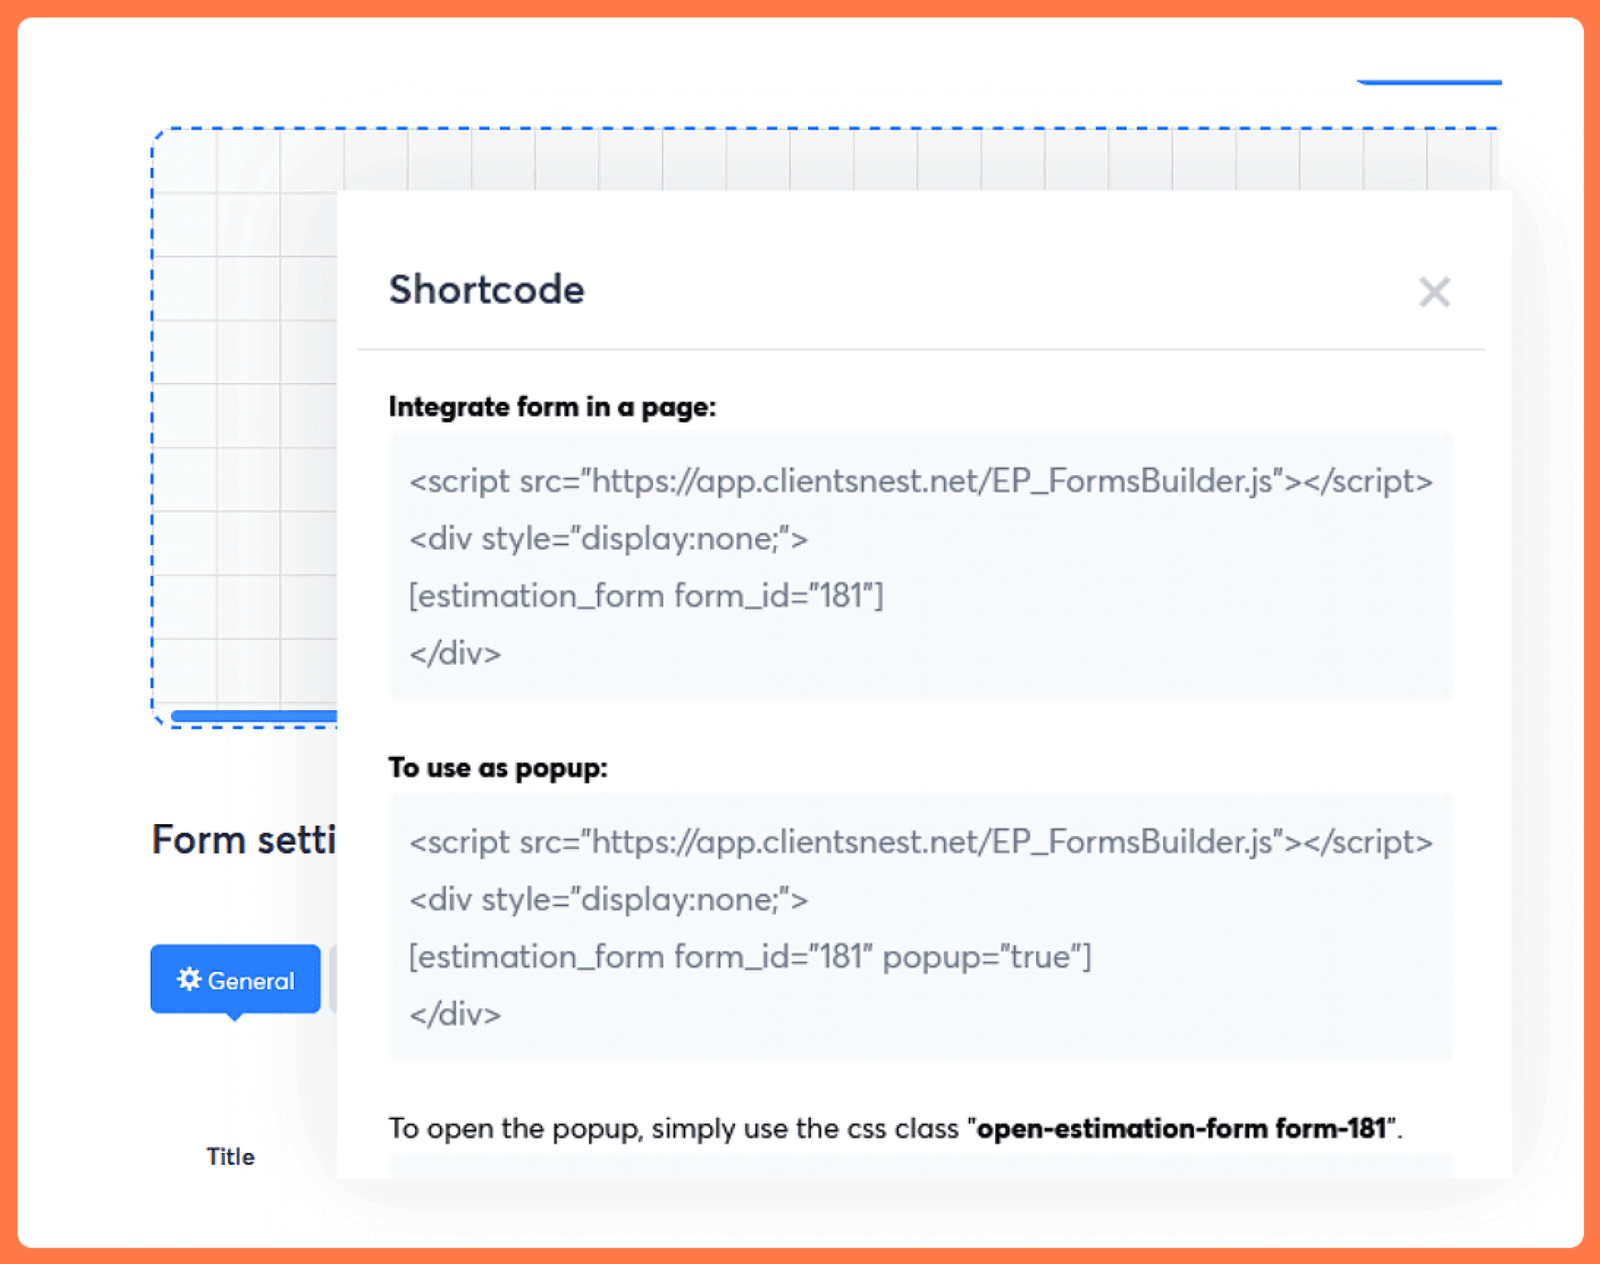
Task: Click the Title field label
Action: (x=230, y=1157)
